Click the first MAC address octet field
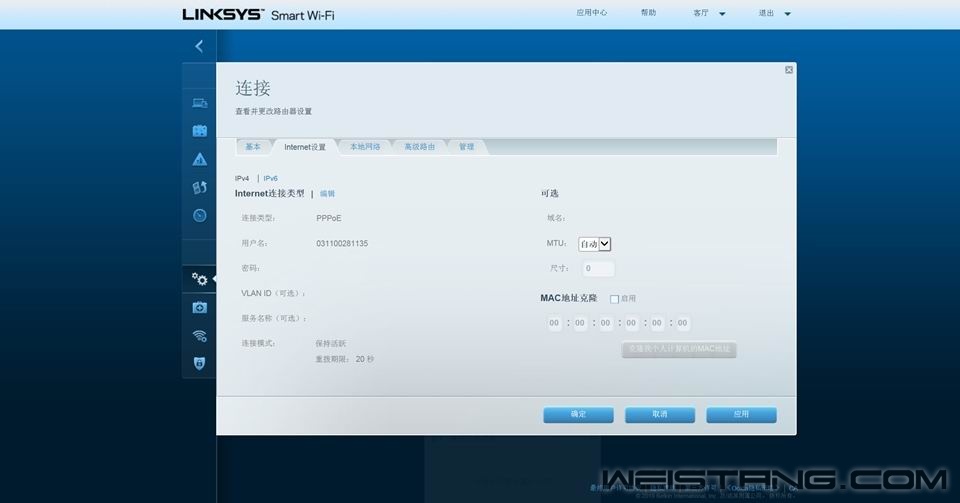960x503 pixels. pos(554,323)
